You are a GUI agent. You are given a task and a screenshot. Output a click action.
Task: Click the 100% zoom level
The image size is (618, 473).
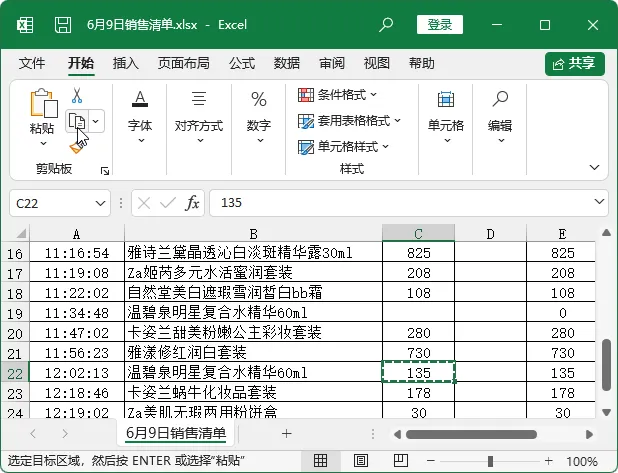[x=582, y=461]
